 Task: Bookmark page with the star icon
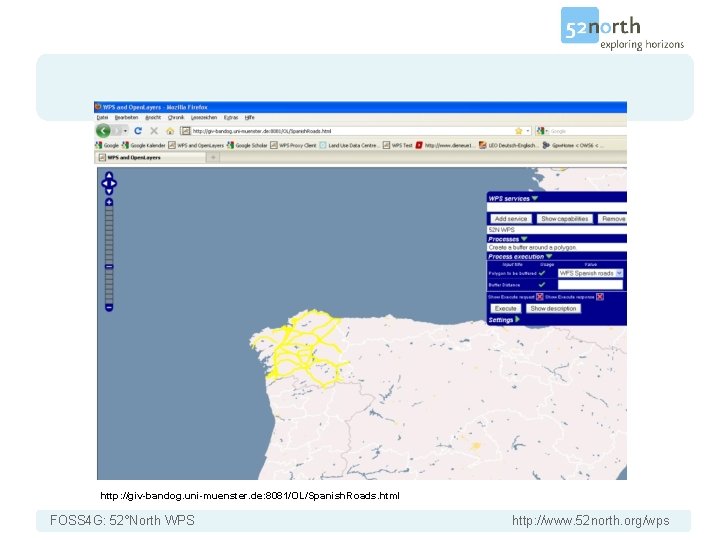point(518,131)
